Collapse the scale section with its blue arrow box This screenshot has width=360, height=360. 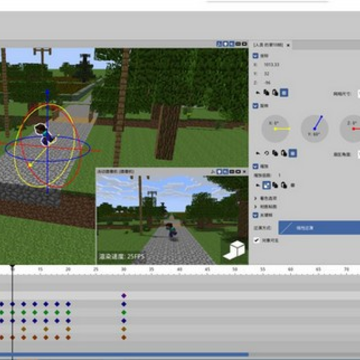click(255, 166)
